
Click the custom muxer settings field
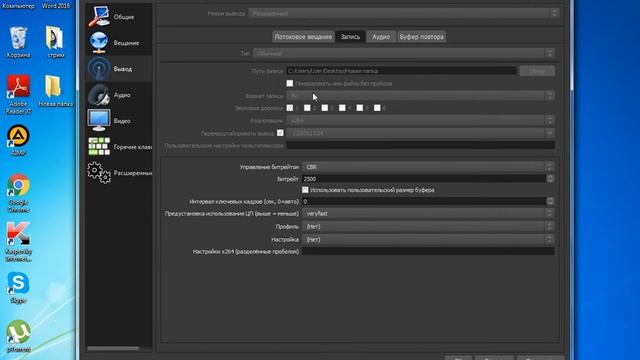click(420, 145)
